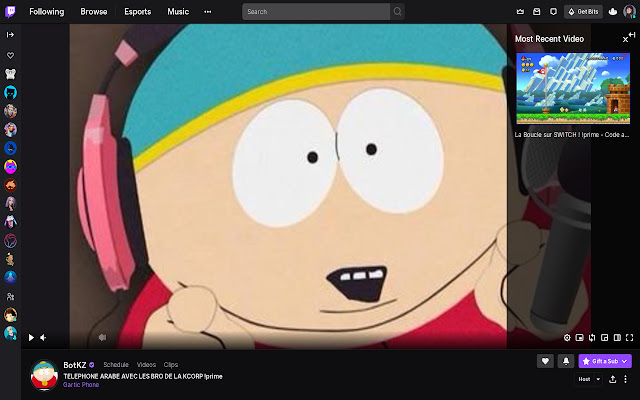This screenshot has height=400, width=640.
Task: Open the Gartic Phone category link
Action: pos(81,384)
